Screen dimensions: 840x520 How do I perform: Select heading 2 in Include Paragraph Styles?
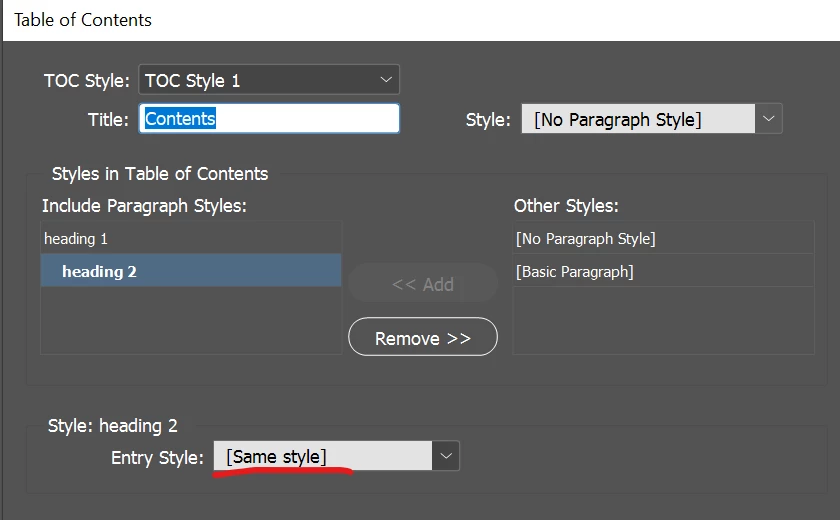pyautogui.click(x=190, y=271)
